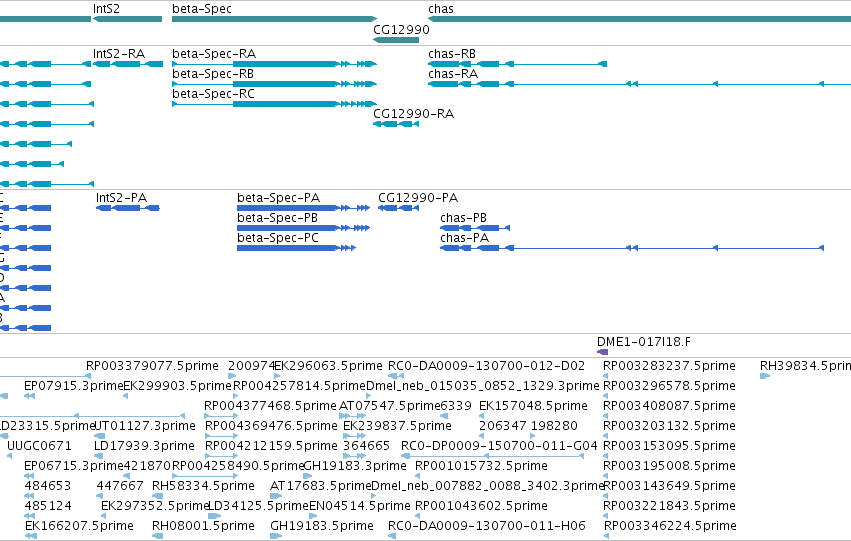Image resolution: width=851 pixels, height=541 pixels.
Task: Select the CG12990-RA transcript
Action: click(x=396, y=124)
